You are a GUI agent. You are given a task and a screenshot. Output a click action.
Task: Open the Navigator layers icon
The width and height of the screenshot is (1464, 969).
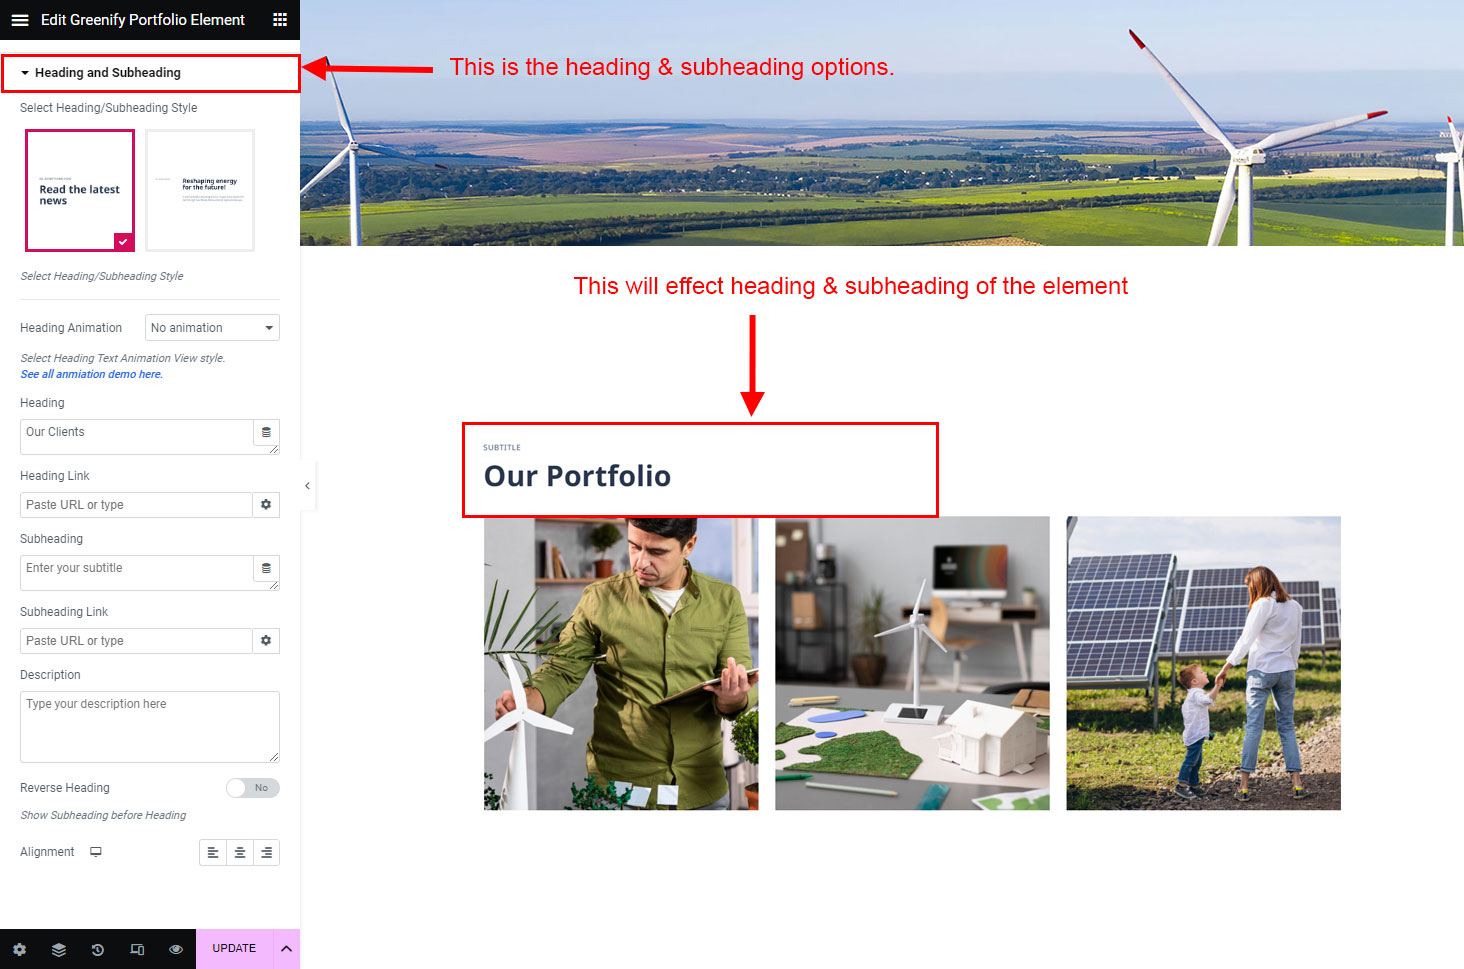(59, 949)
